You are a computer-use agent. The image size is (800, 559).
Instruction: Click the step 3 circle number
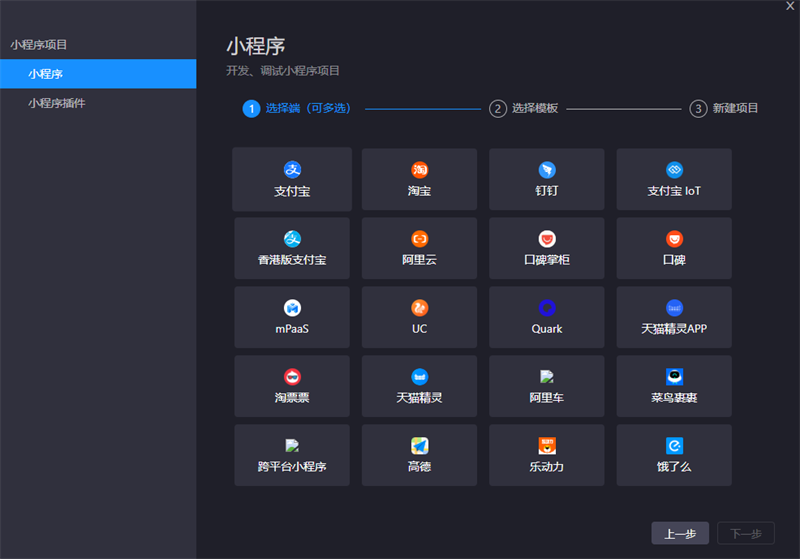coord(698,109)
